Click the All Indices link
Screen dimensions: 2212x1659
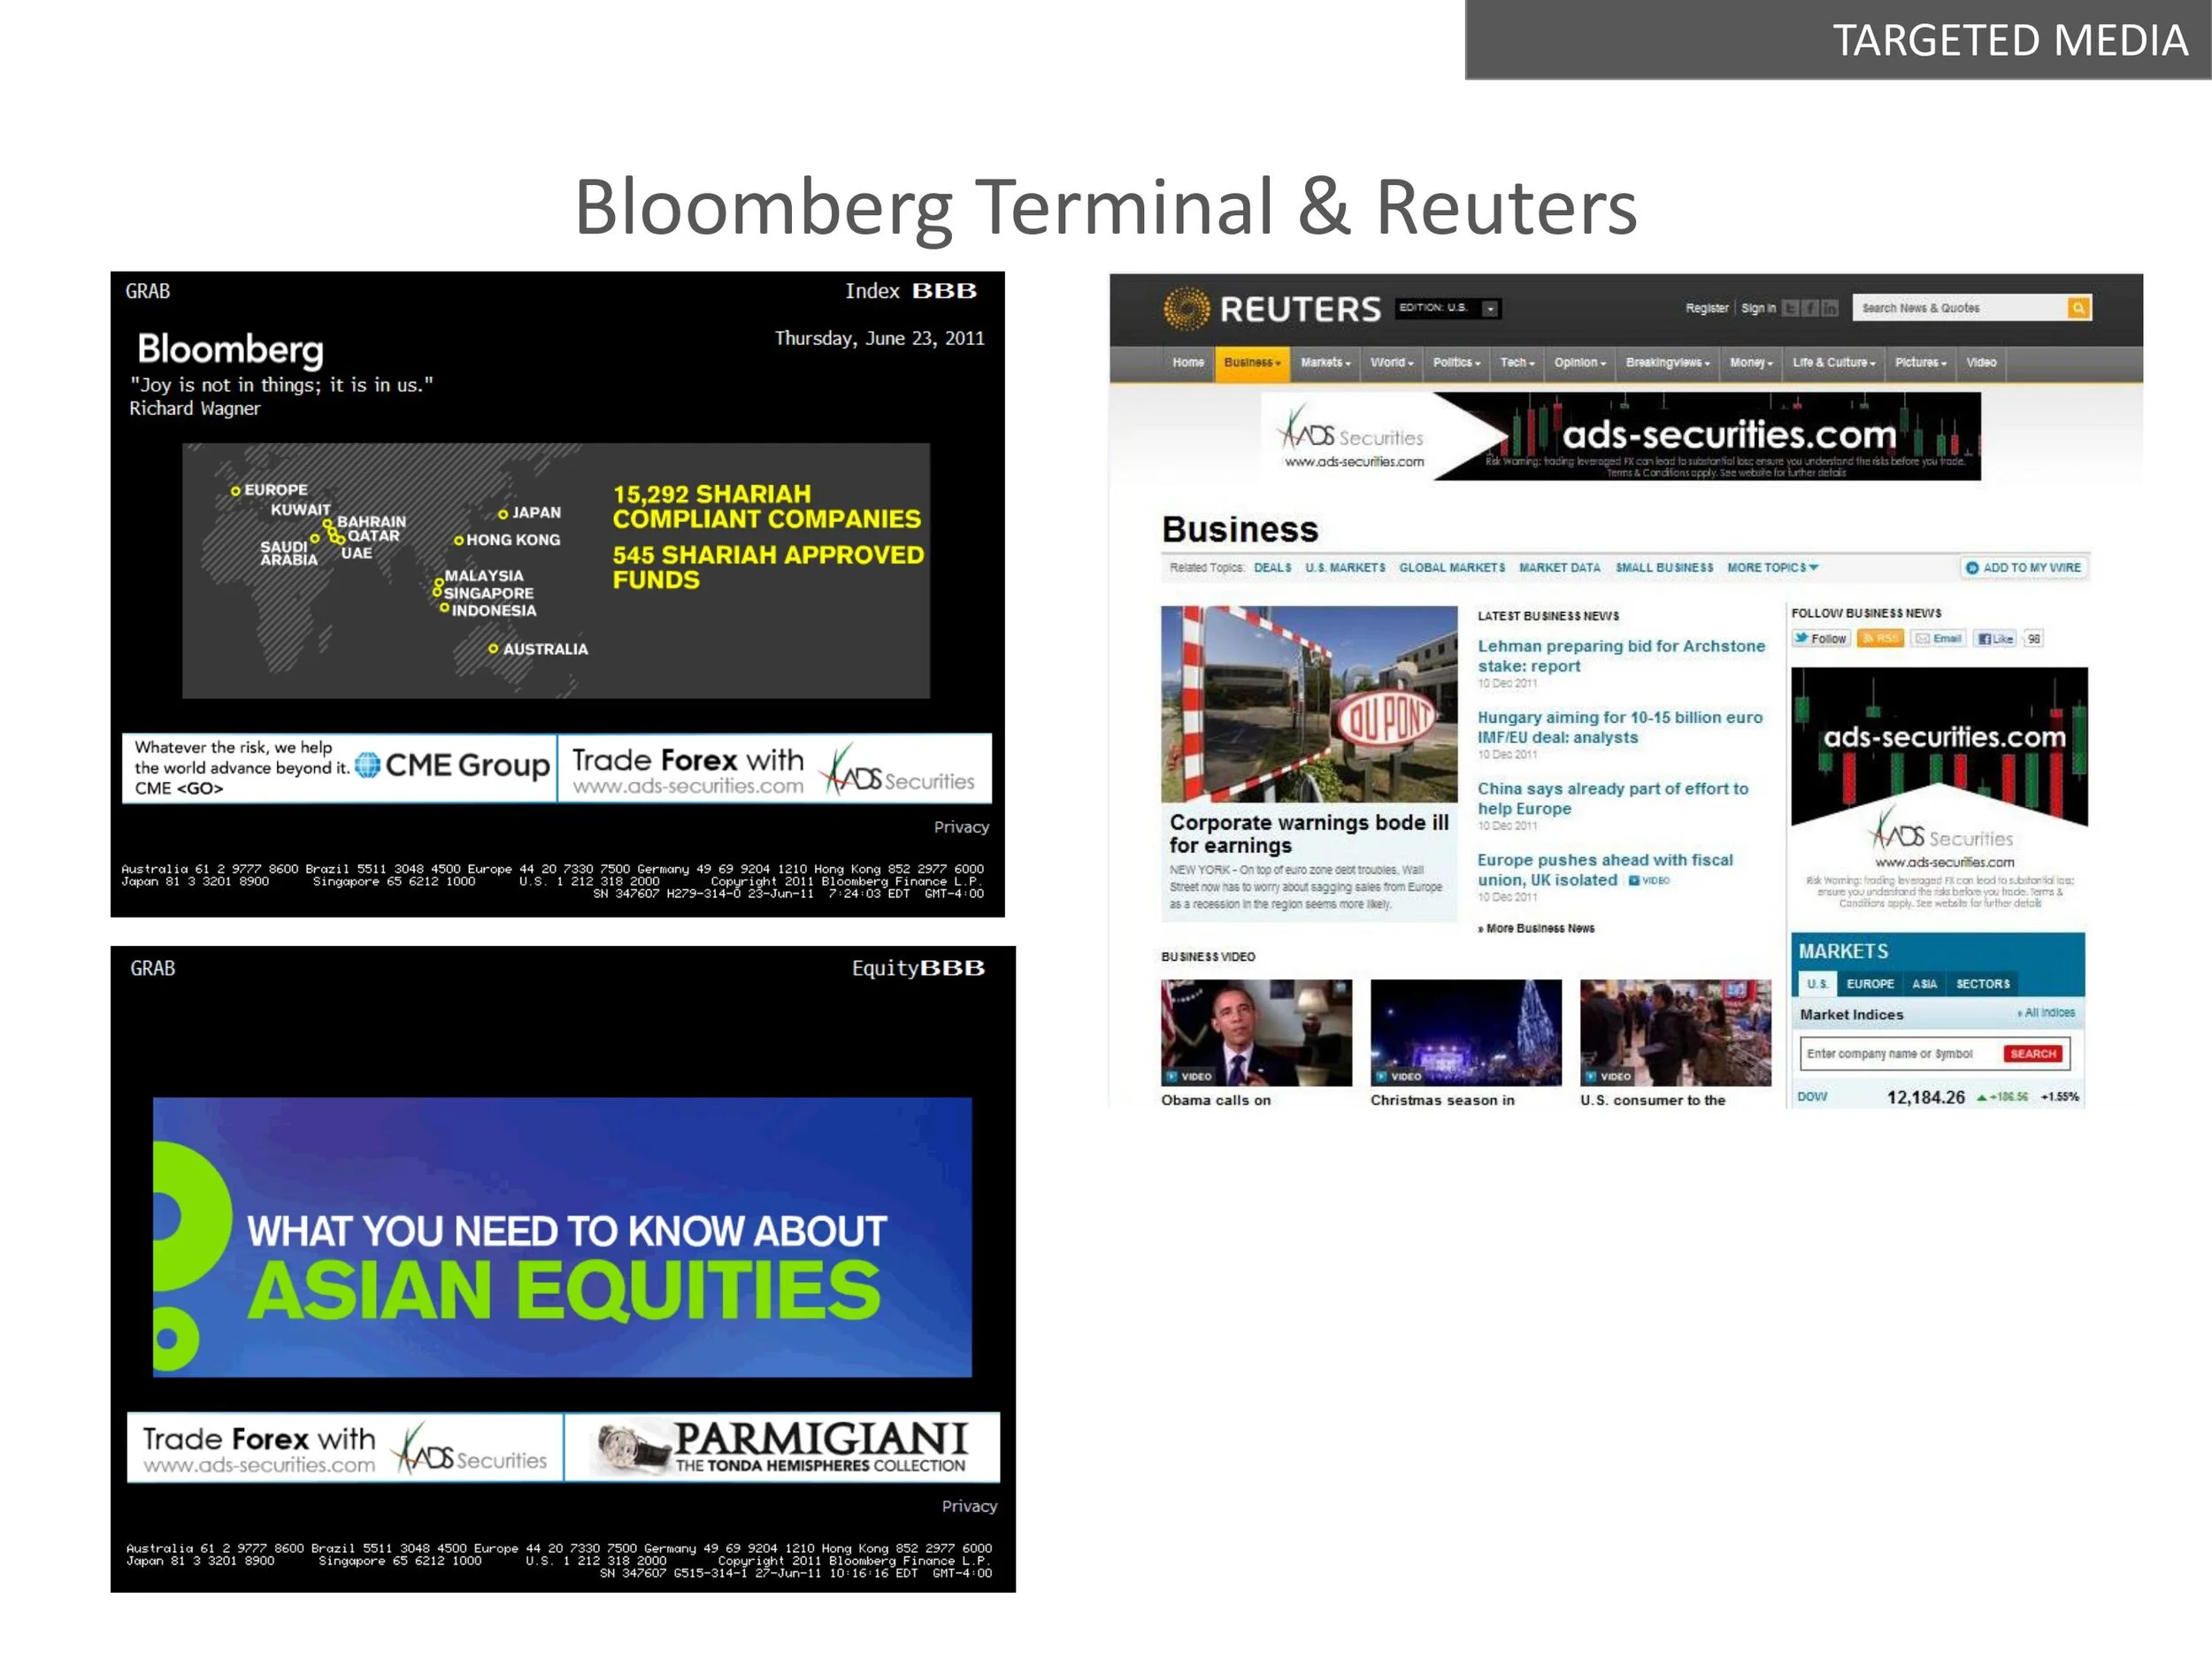pos(2046,1013)
